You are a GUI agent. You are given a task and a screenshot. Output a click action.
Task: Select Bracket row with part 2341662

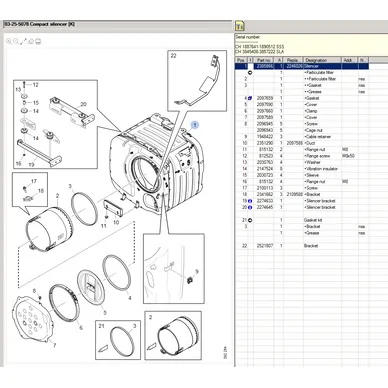(x=302, y=194)
